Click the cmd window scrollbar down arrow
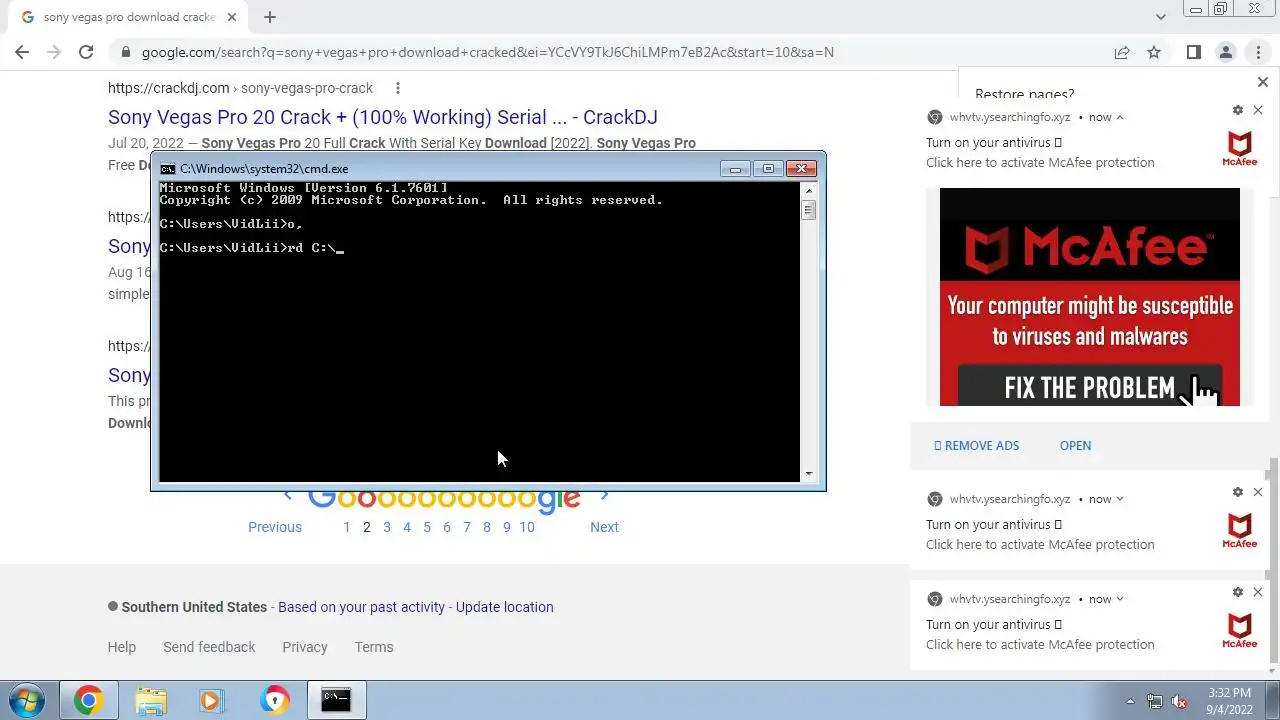The width and height of the screenshot is (1280, 720). click(808, 475)
